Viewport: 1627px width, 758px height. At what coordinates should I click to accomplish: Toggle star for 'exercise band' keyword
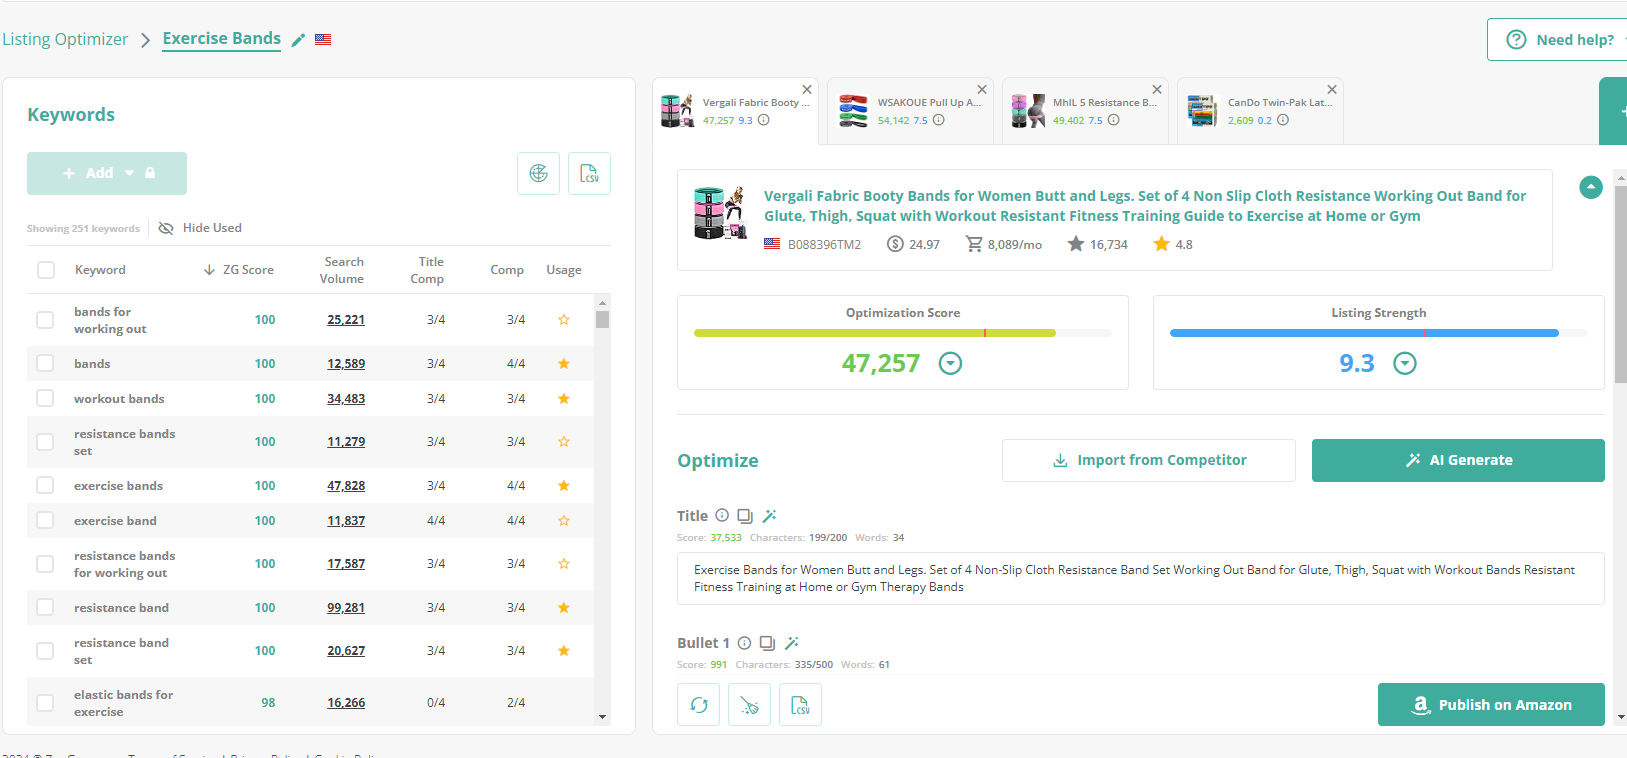[x=564, y=521]
